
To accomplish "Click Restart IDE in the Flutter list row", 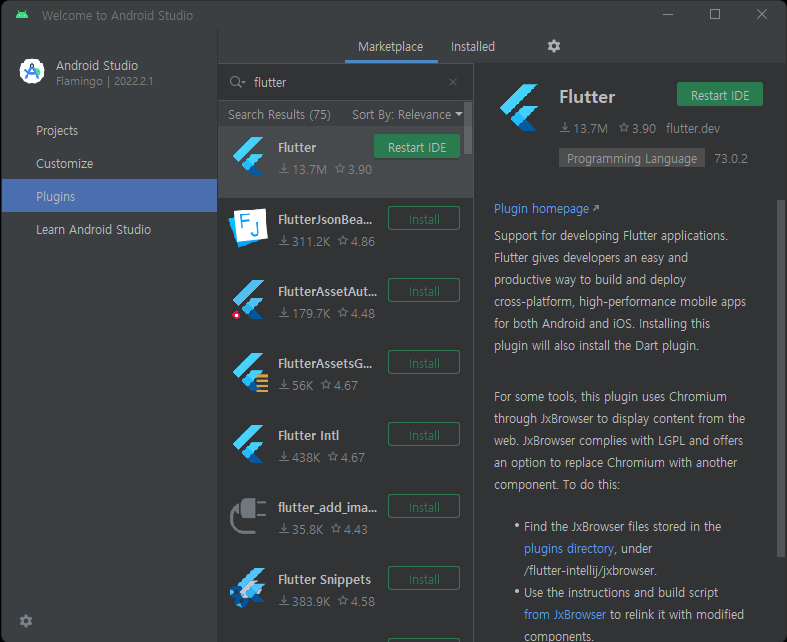I will [417, 147].
